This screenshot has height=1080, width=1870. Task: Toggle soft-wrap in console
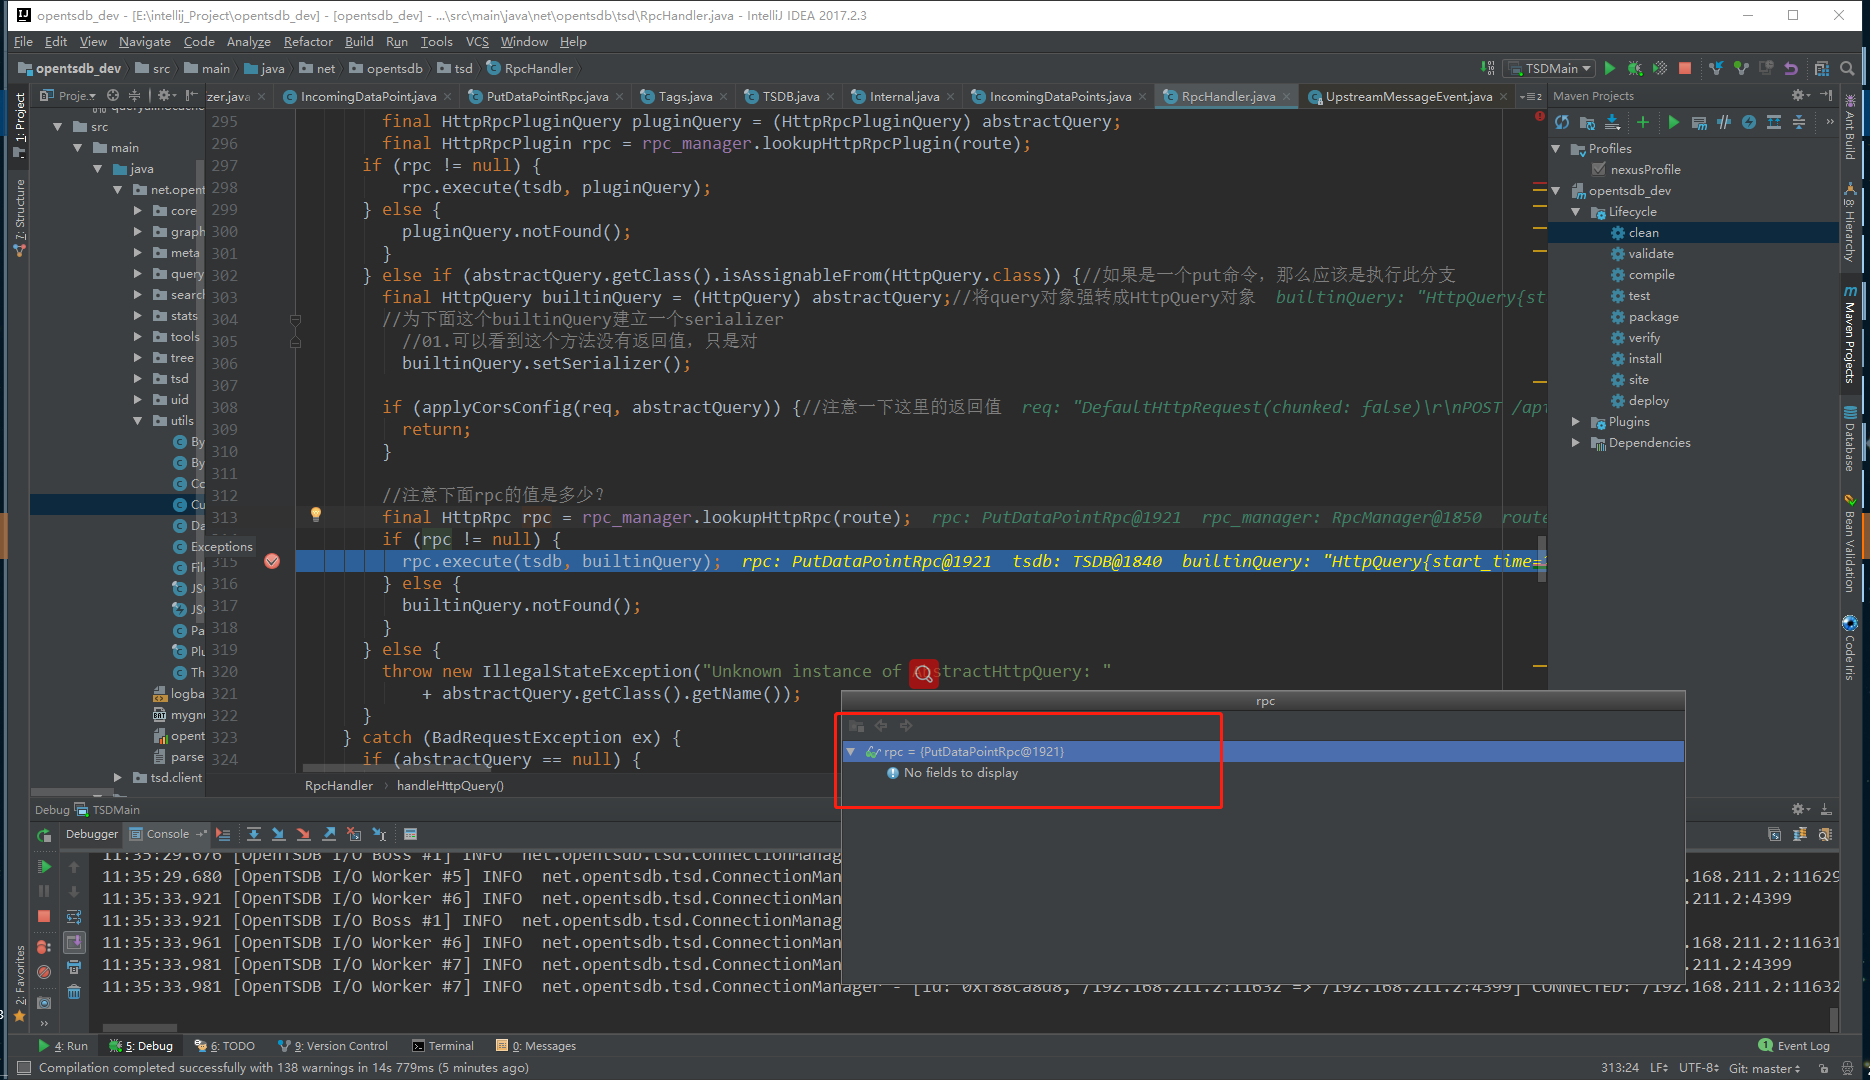[74, 917]
